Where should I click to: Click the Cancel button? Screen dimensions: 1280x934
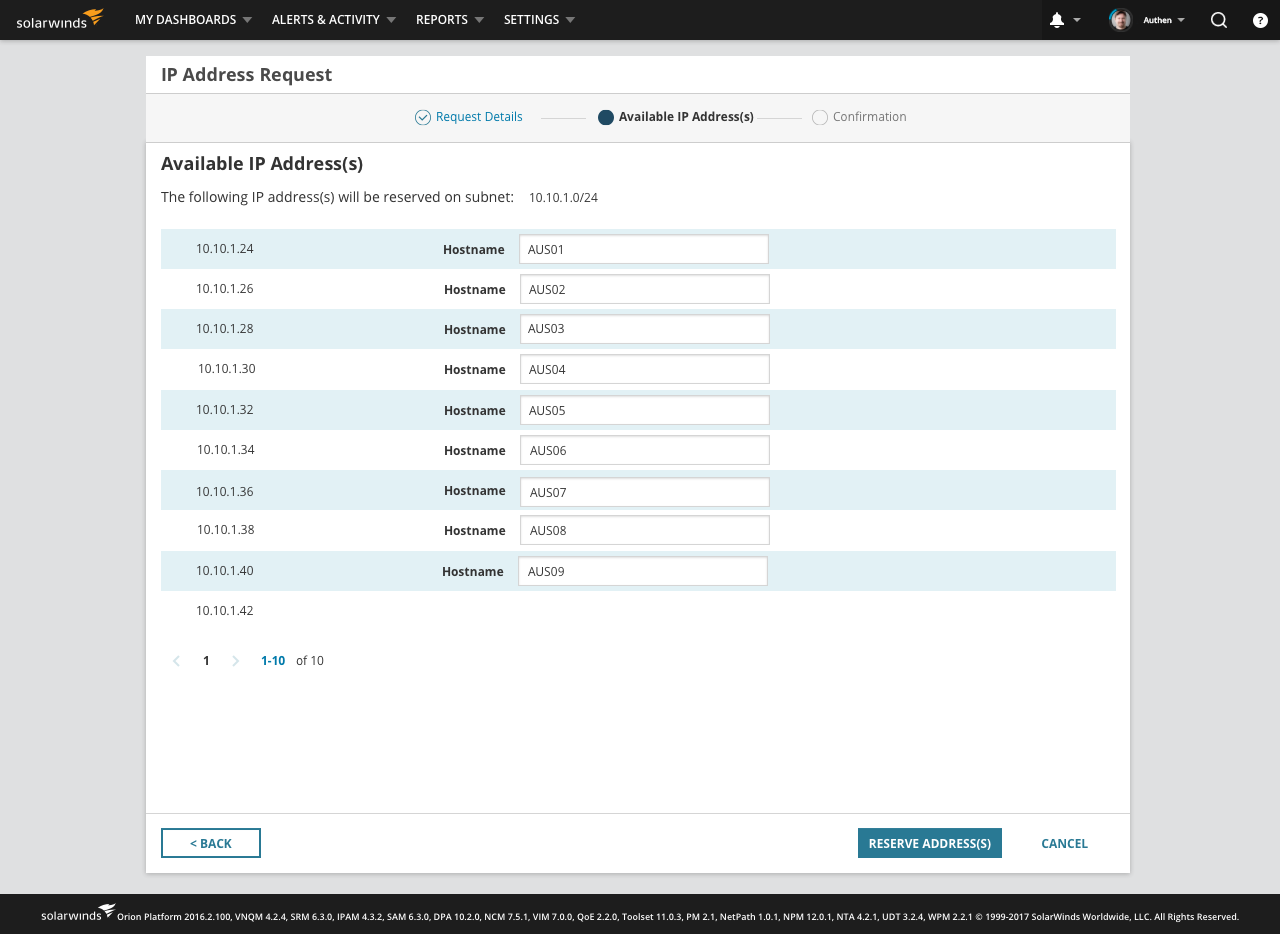(x=1064, y=844)
